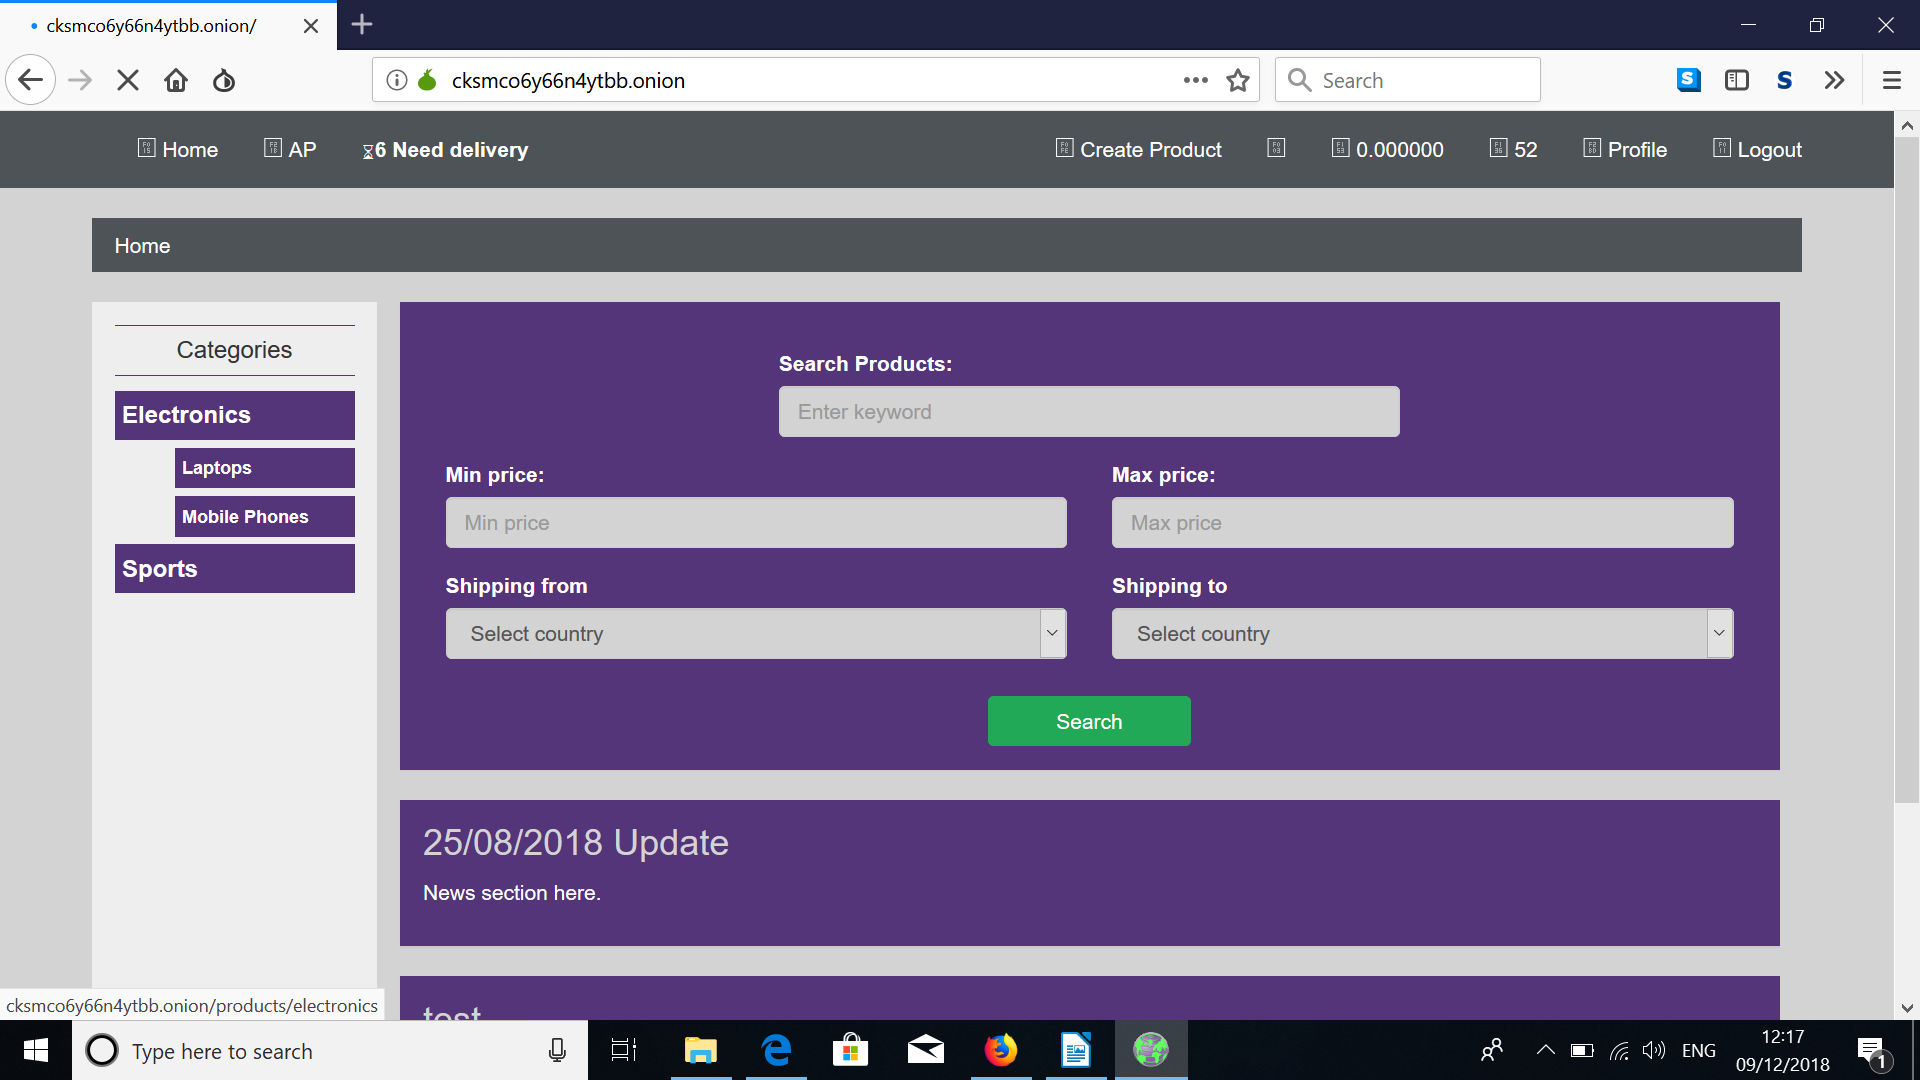The image size is (1920, 1080).
Task: Click Logout in the navbar
Action: click(x=1757, y=149)
